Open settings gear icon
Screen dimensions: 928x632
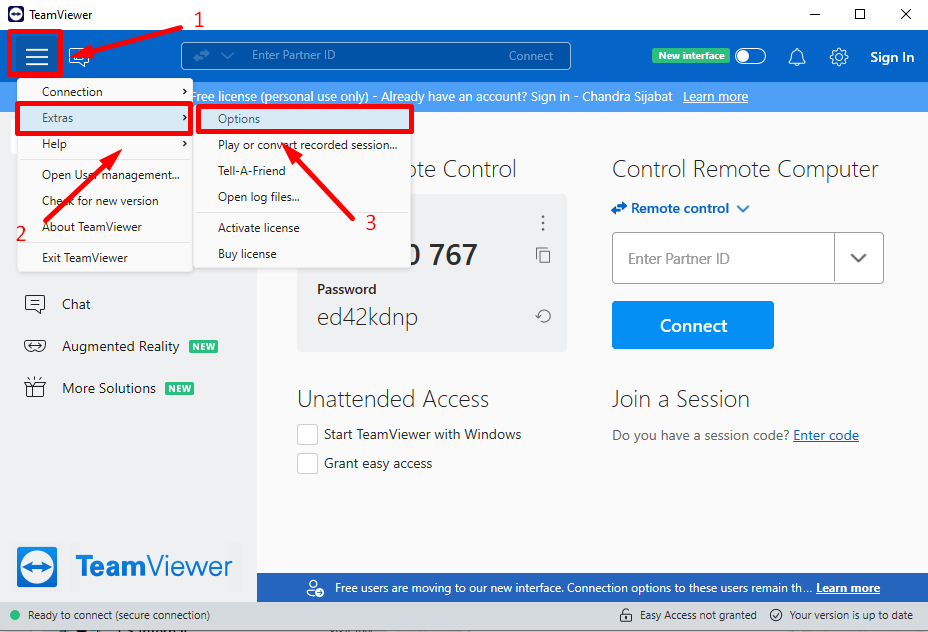(839, 57)
